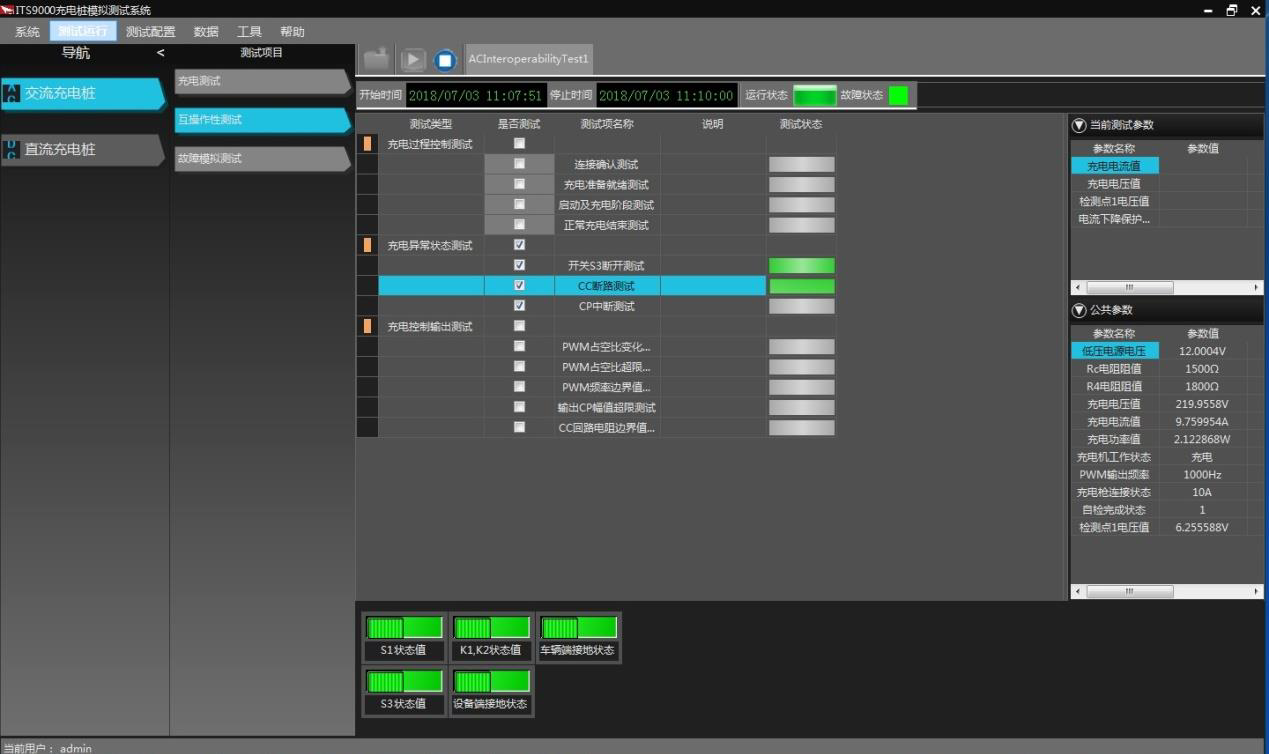This screenshot has width=1269, height=754.
Task: Uncheck the CP中断测试 checkbox
Action: (x=519, y=306)
